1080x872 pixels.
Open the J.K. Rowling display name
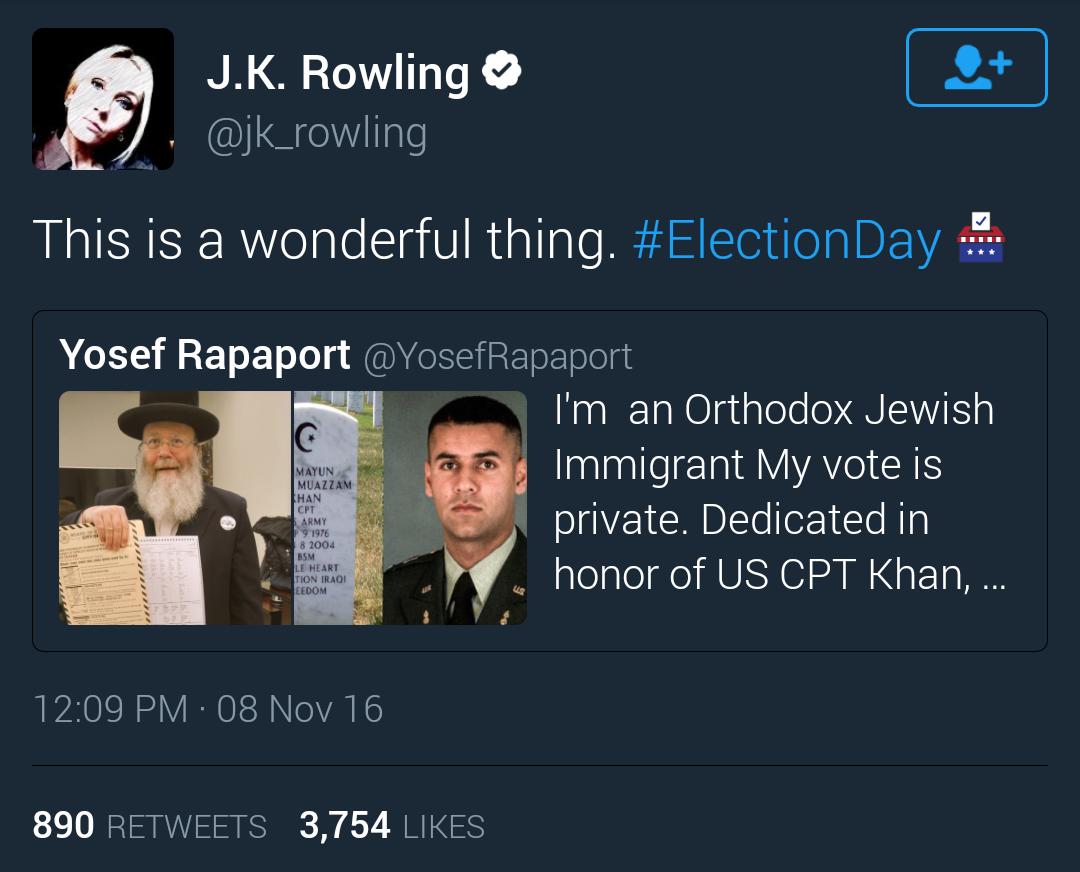[337, 73]
